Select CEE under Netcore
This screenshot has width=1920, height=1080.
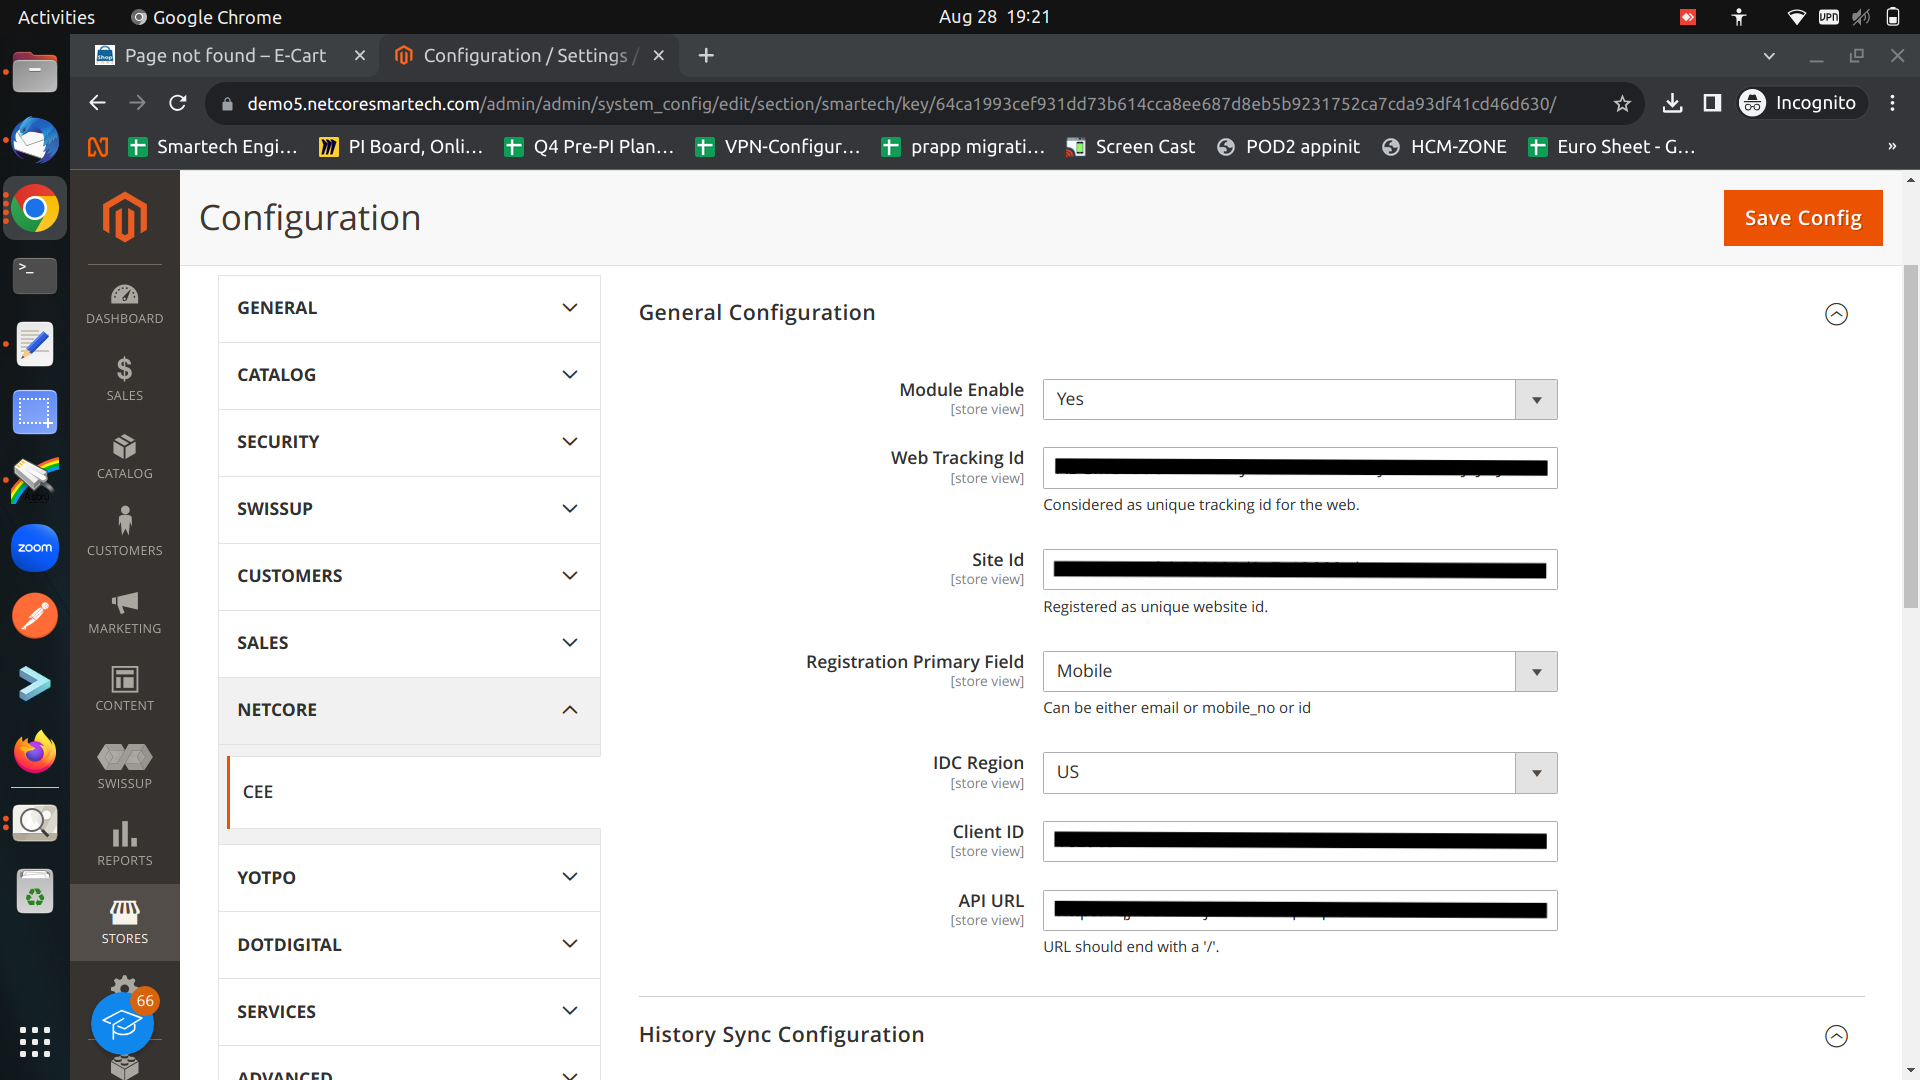258,792
